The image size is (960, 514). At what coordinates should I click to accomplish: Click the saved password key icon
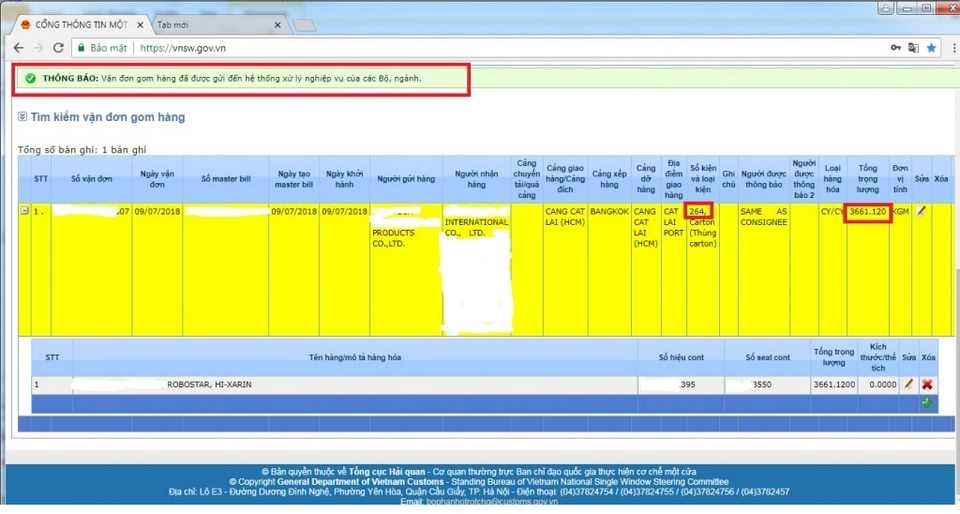pyautogui.click(x=895, y=48)
